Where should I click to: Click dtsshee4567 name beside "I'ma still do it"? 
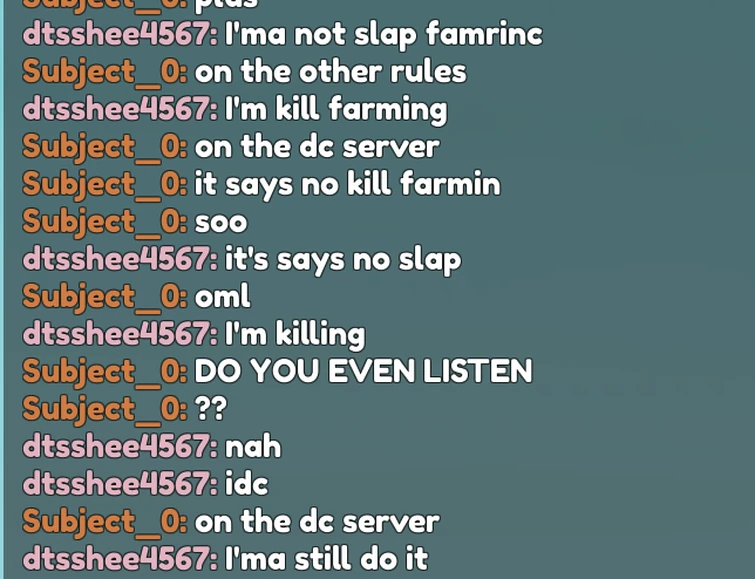(x=120, y=560)
